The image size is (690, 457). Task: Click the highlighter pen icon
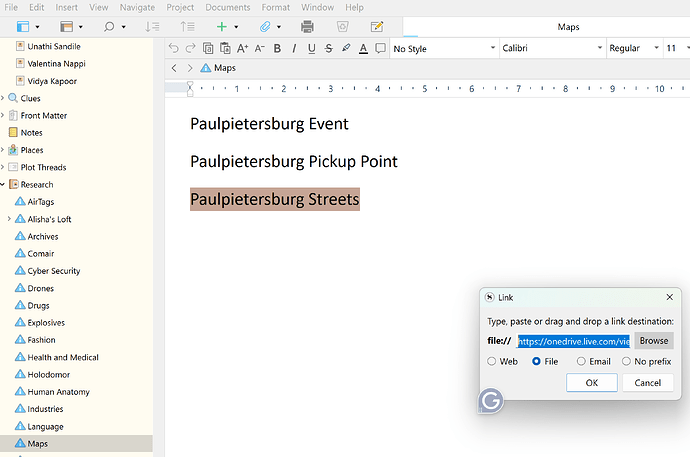(x=346, y=48)
